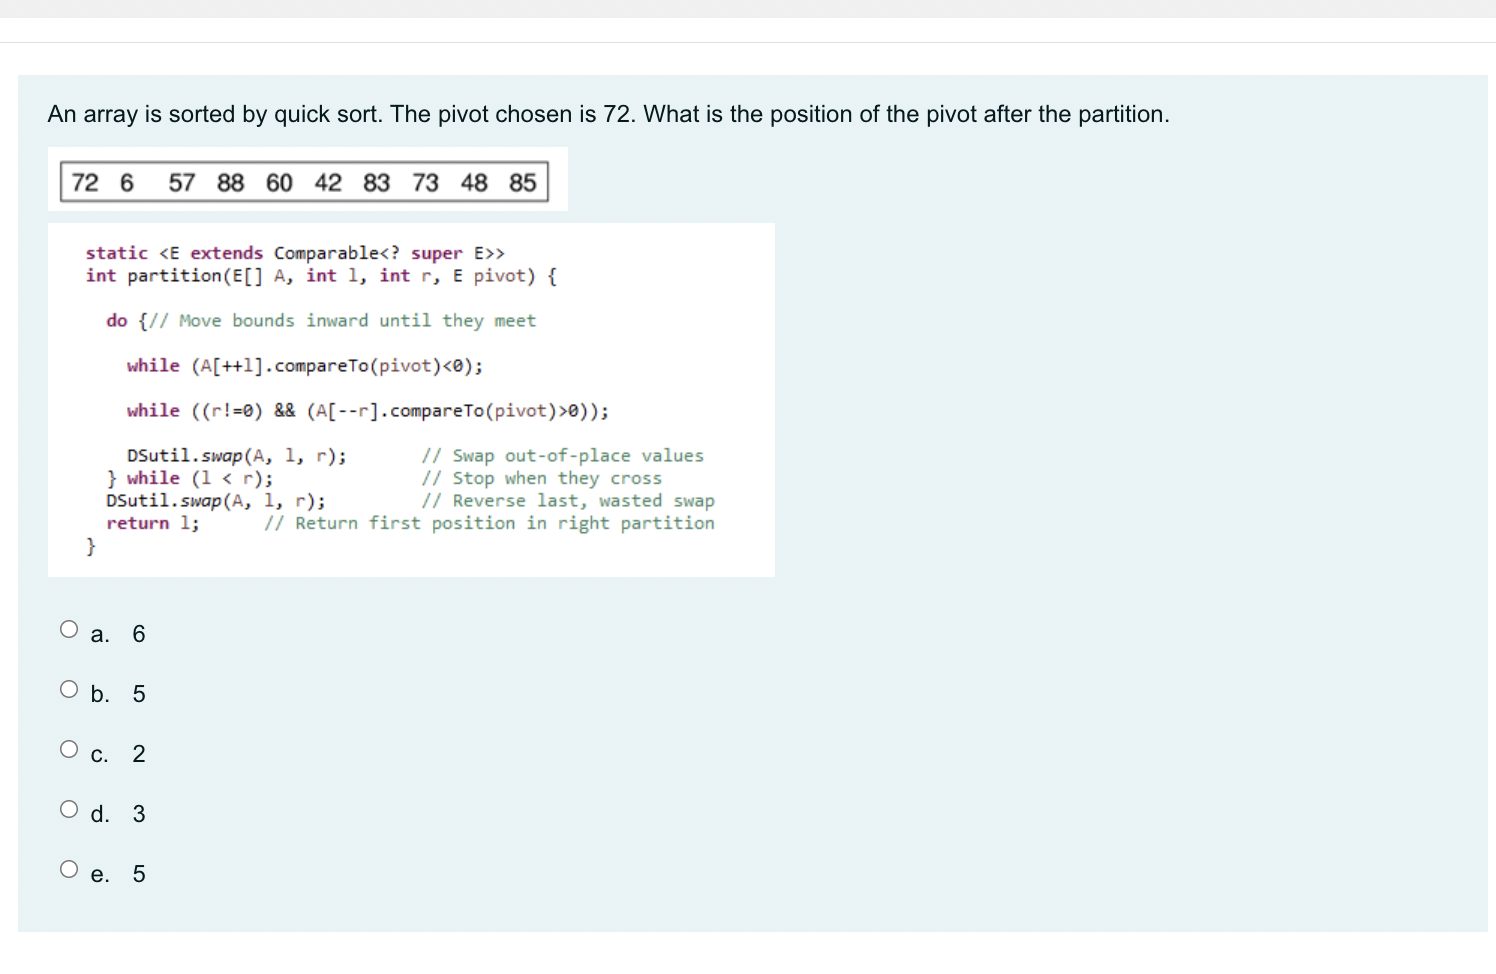Click the pivot value 72 in the array
Viewport: 1496px width, 974px height.
85,182
